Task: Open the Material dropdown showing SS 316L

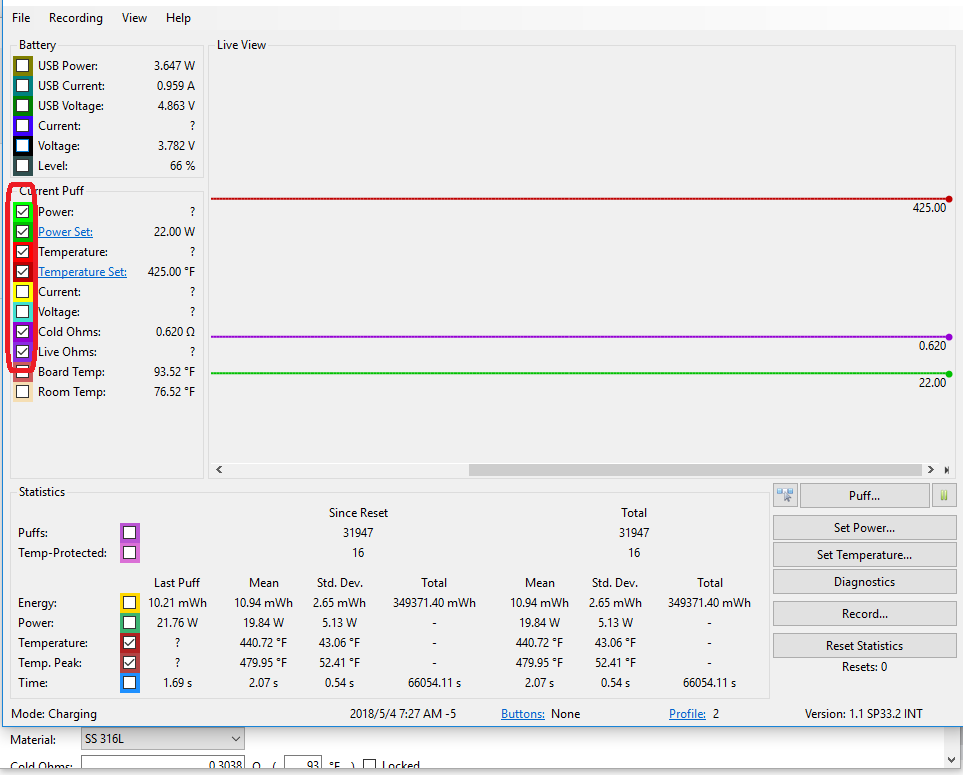Action: (163, 739)
